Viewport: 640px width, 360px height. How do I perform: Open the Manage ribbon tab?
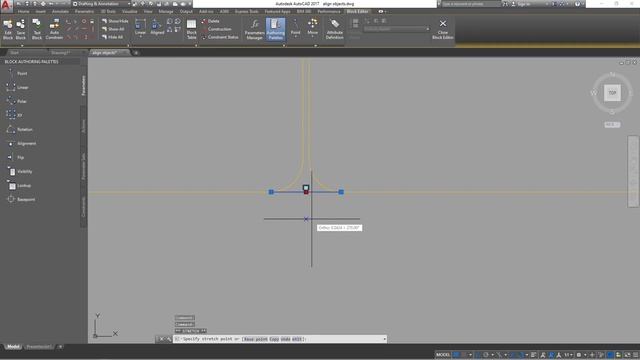click(x=166, y=11)
